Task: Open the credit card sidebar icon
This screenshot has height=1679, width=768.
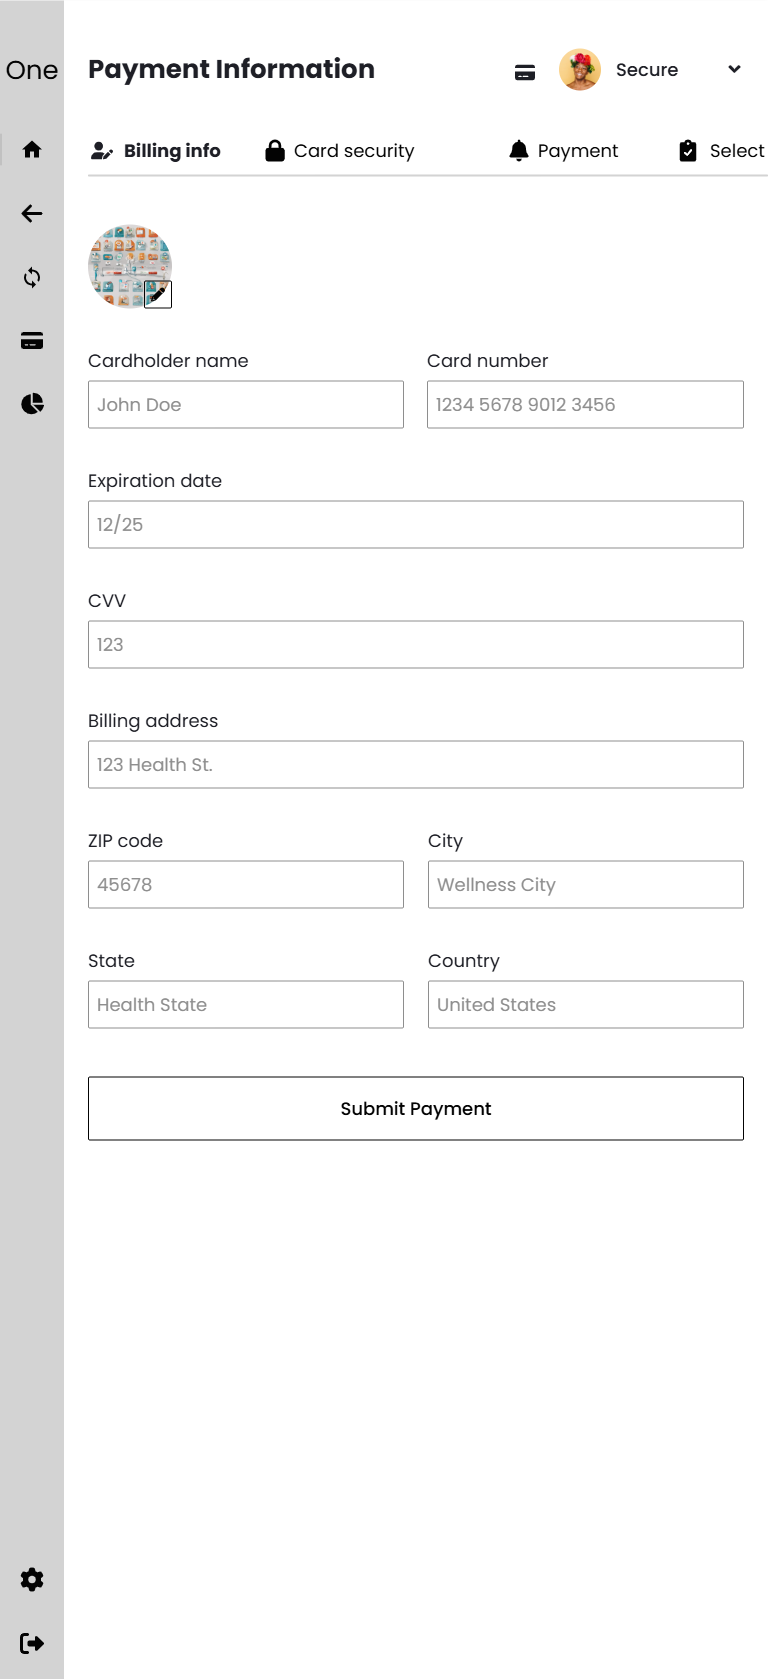Action: point(32,341)
